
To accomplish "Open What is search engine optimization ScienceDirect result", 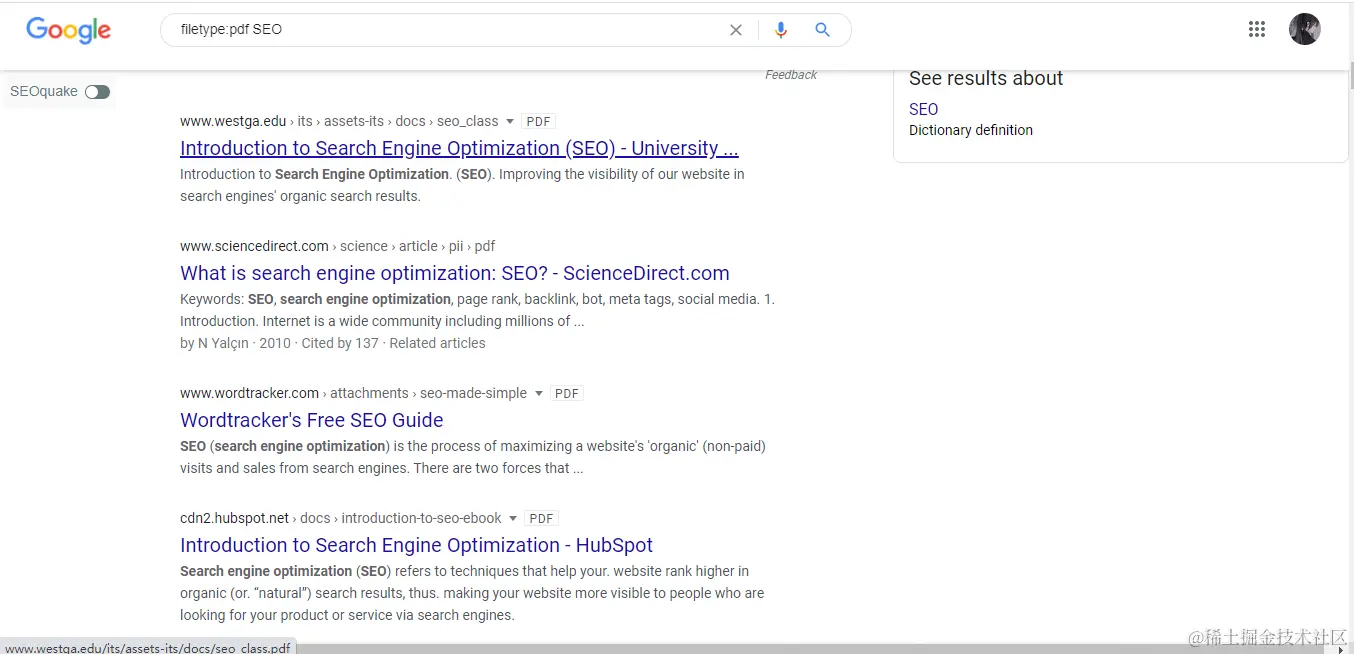I will click(x=455, y=273).
